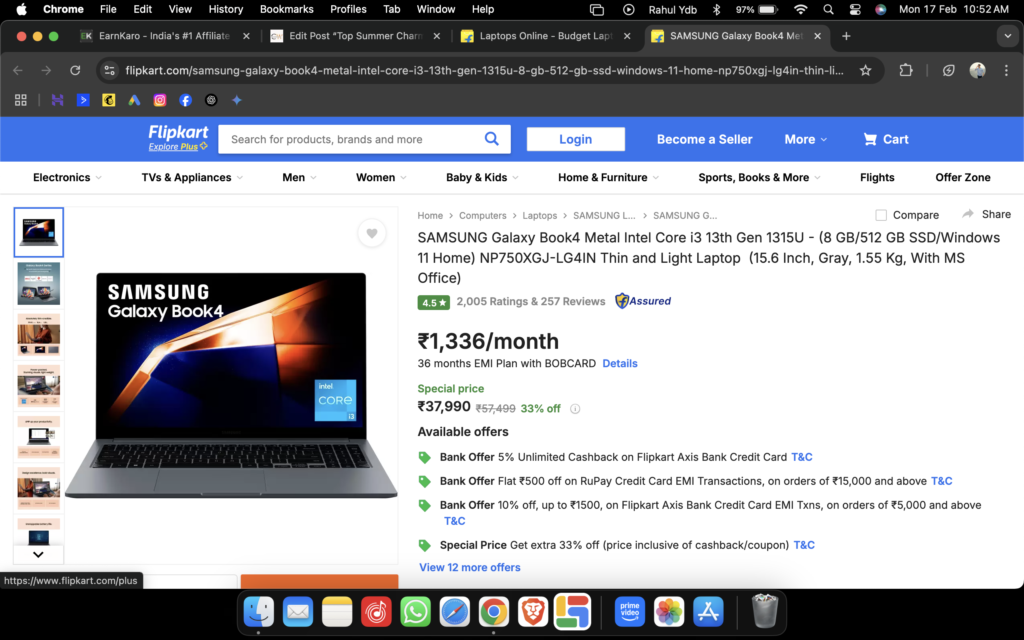Expand the Women category menu

point(381,178)
